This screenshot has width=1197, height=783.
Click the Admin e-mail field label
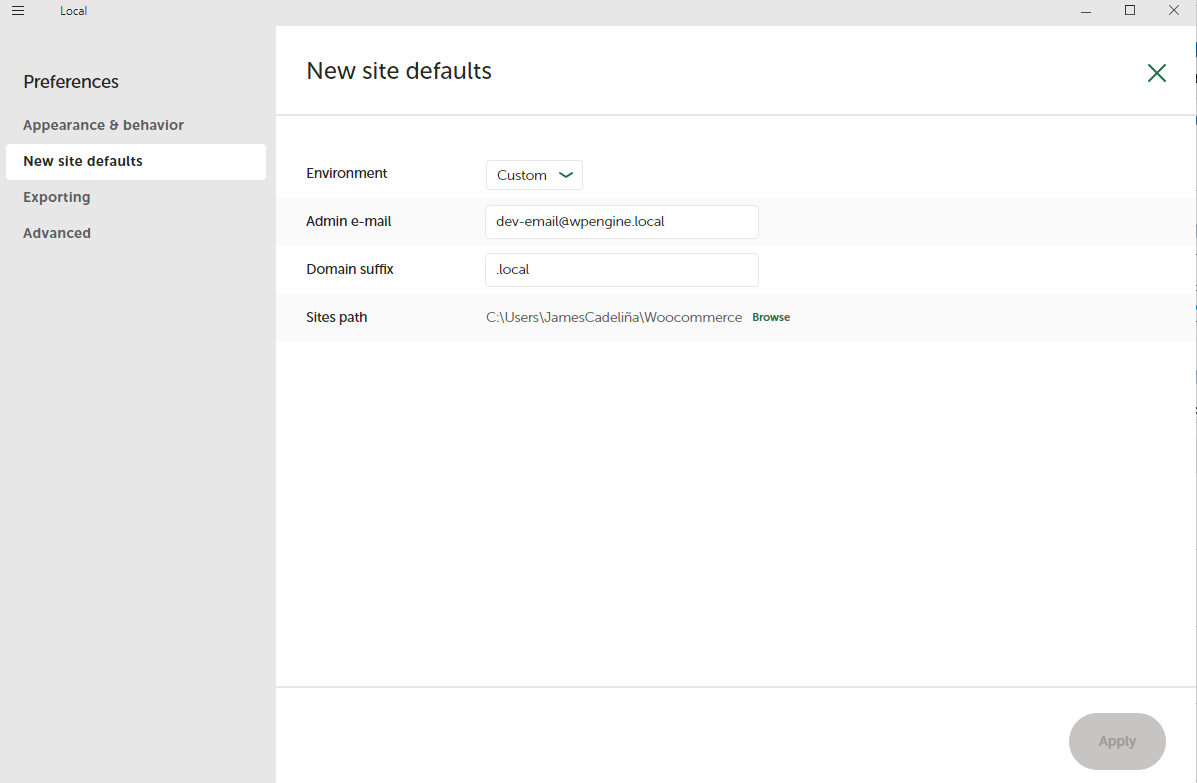pyautogui.click(x=349, y=221)
